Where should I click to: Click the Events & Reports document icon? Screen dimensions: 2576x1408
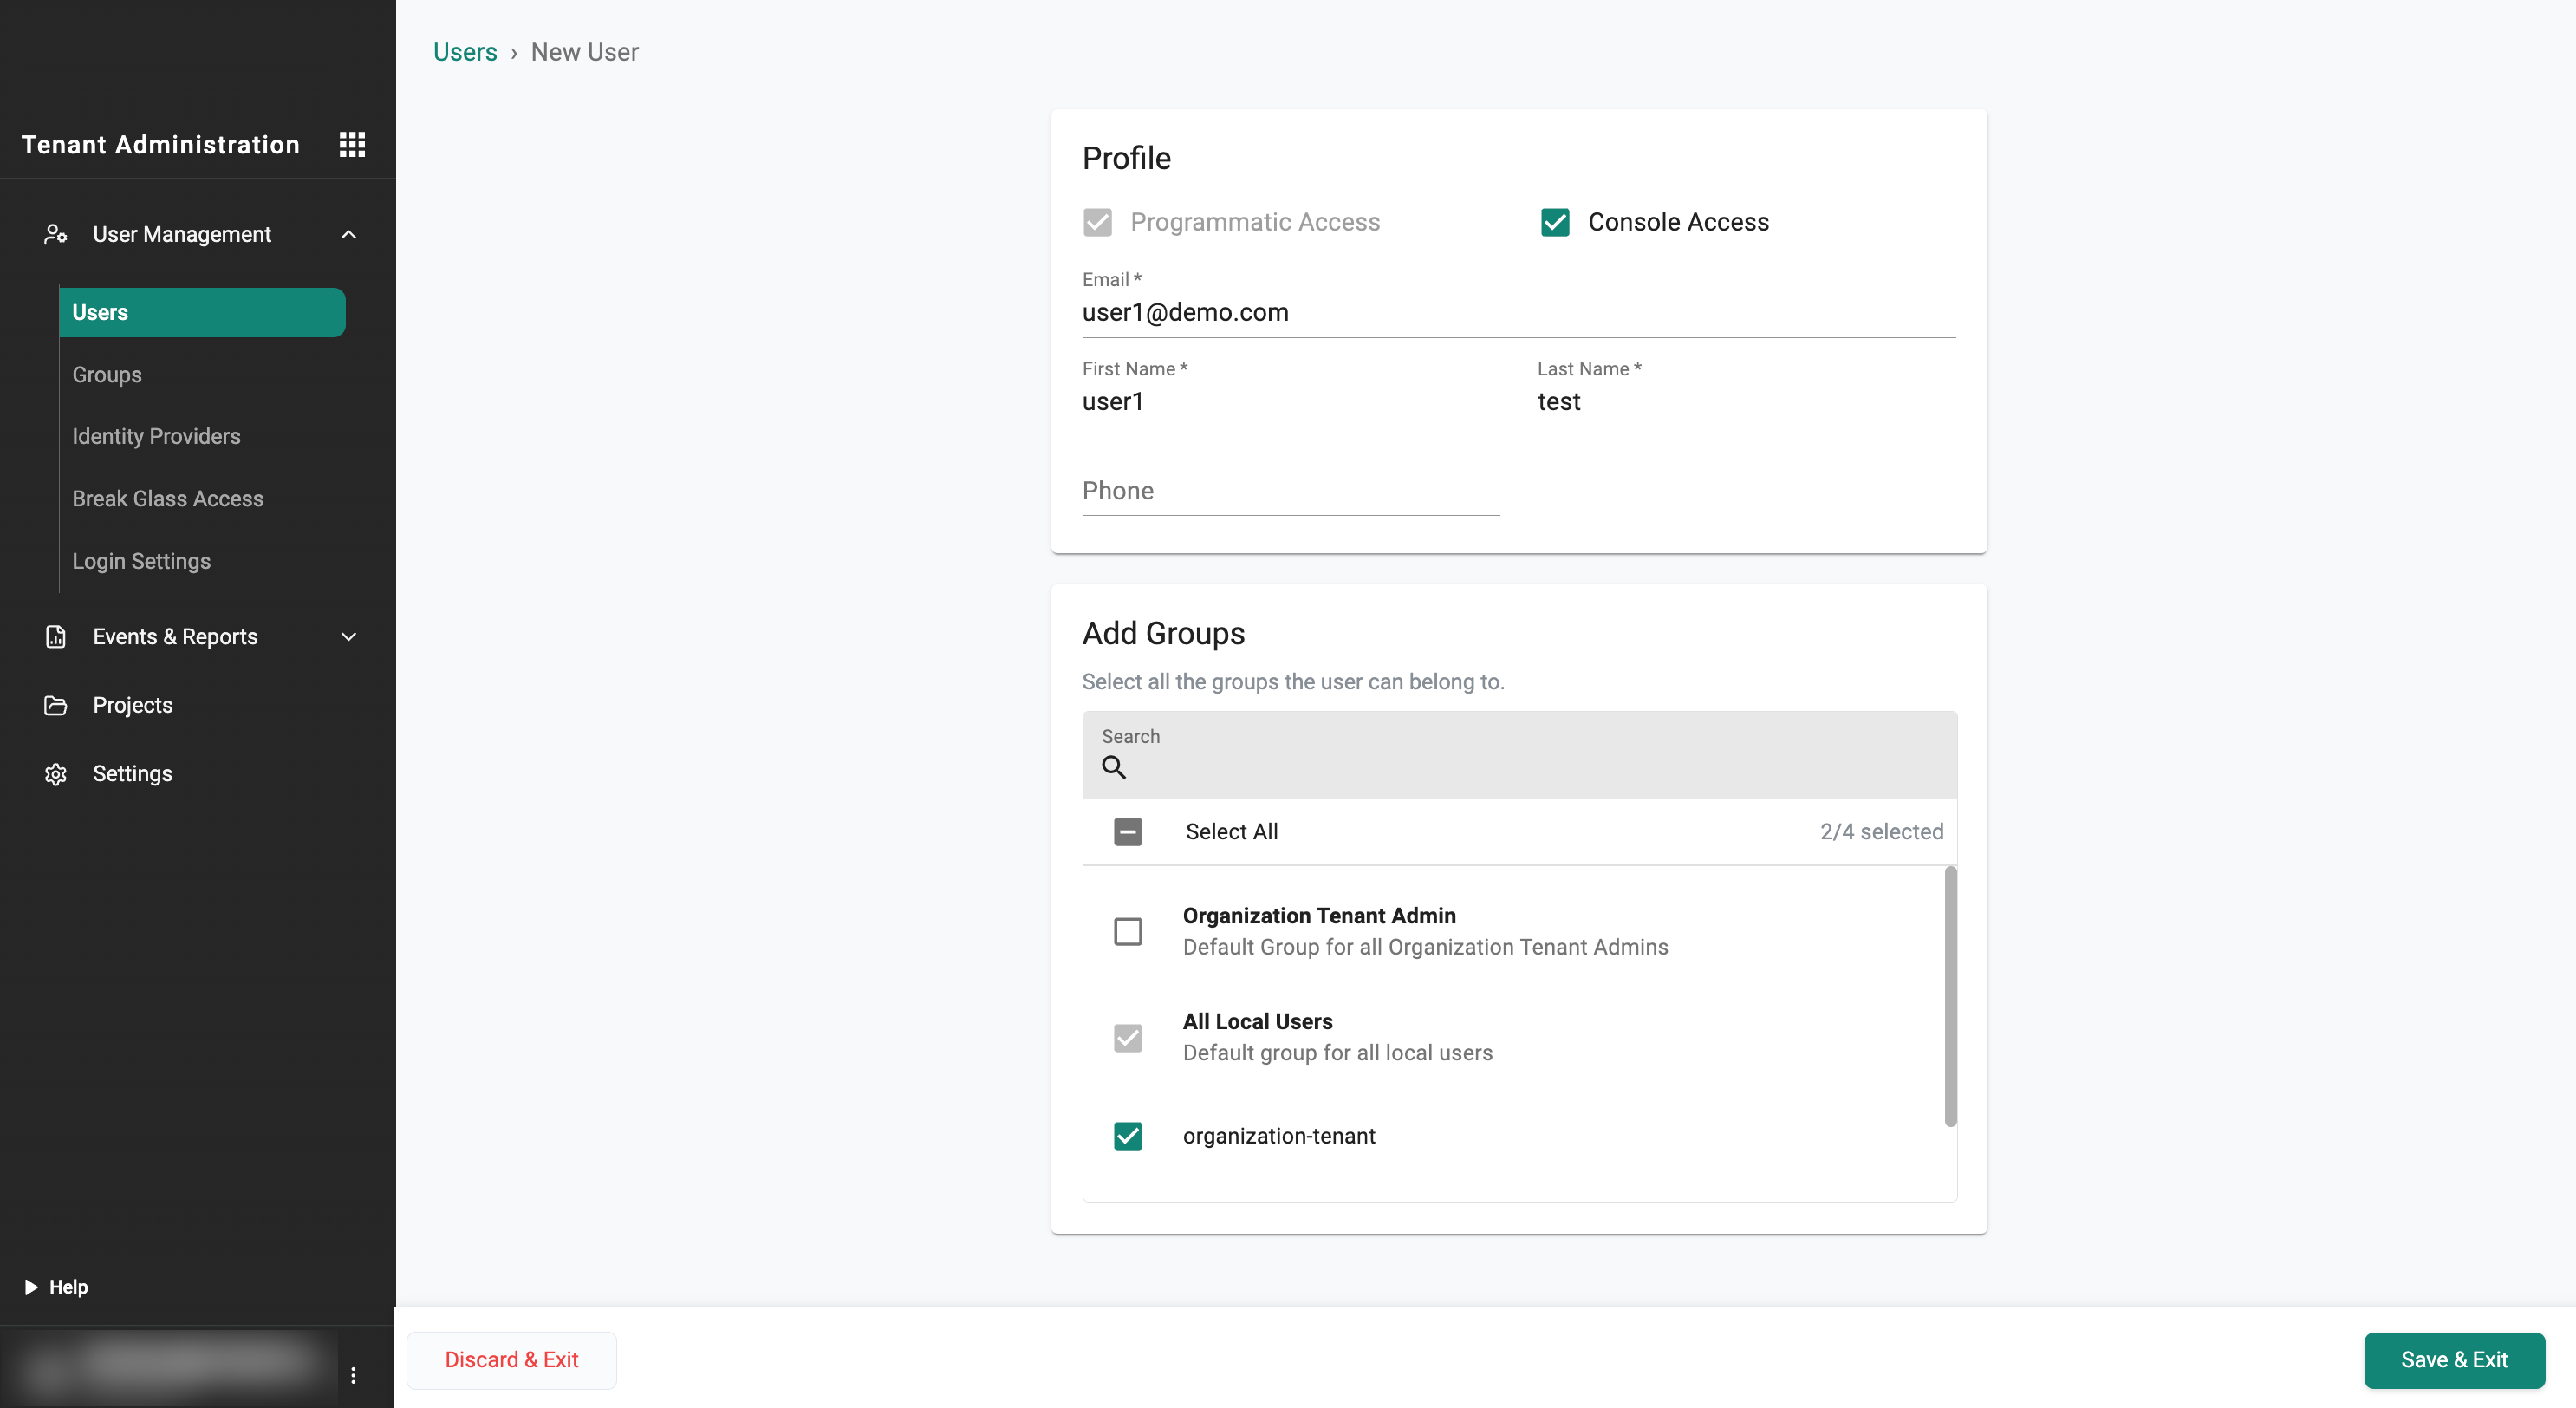coord(55,637)
